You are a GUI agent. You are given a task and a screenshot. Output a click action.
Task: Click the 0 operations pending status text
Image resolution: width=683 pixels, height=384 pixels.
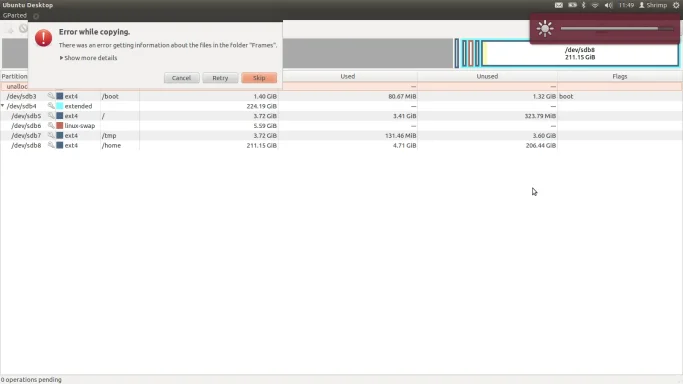coord(31,380)
